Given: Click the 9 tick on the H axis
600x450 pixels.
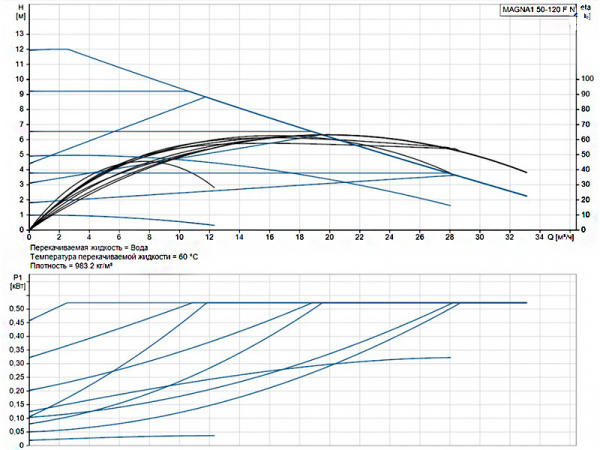Looking at the screenshot, I should 19,94.
